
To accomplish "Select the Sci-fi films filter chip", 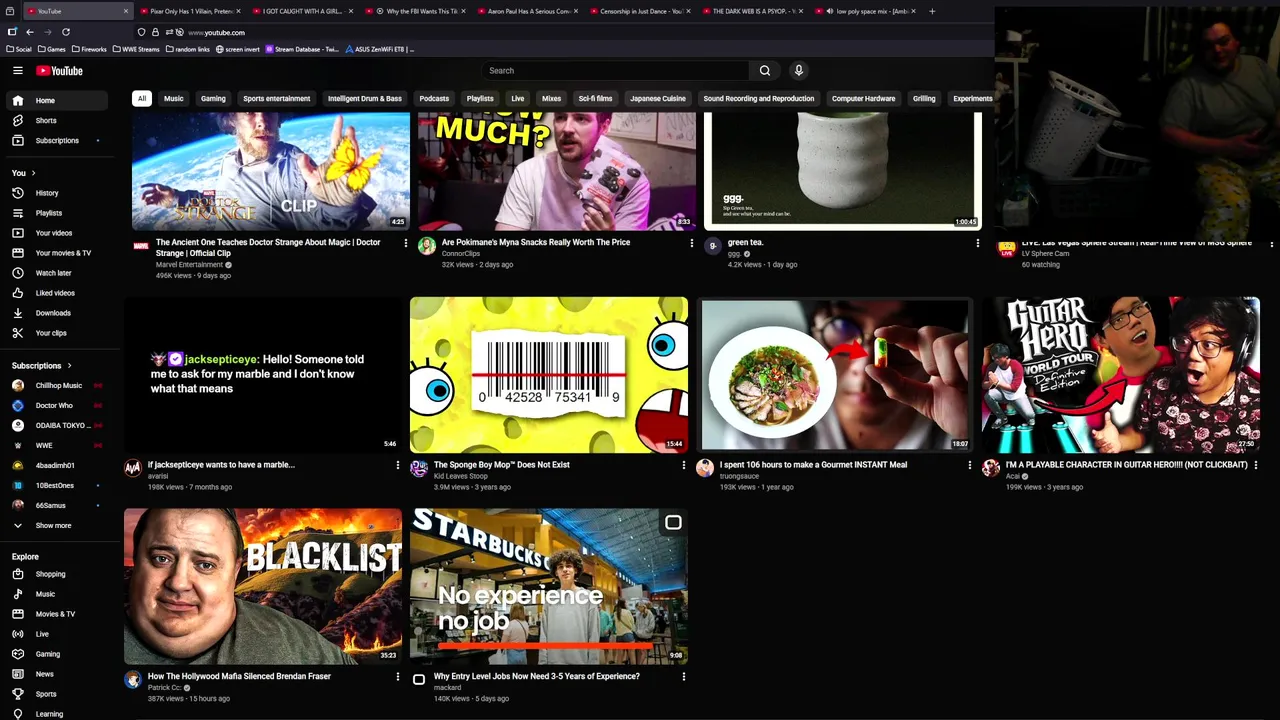I will (x=595, y=98).
